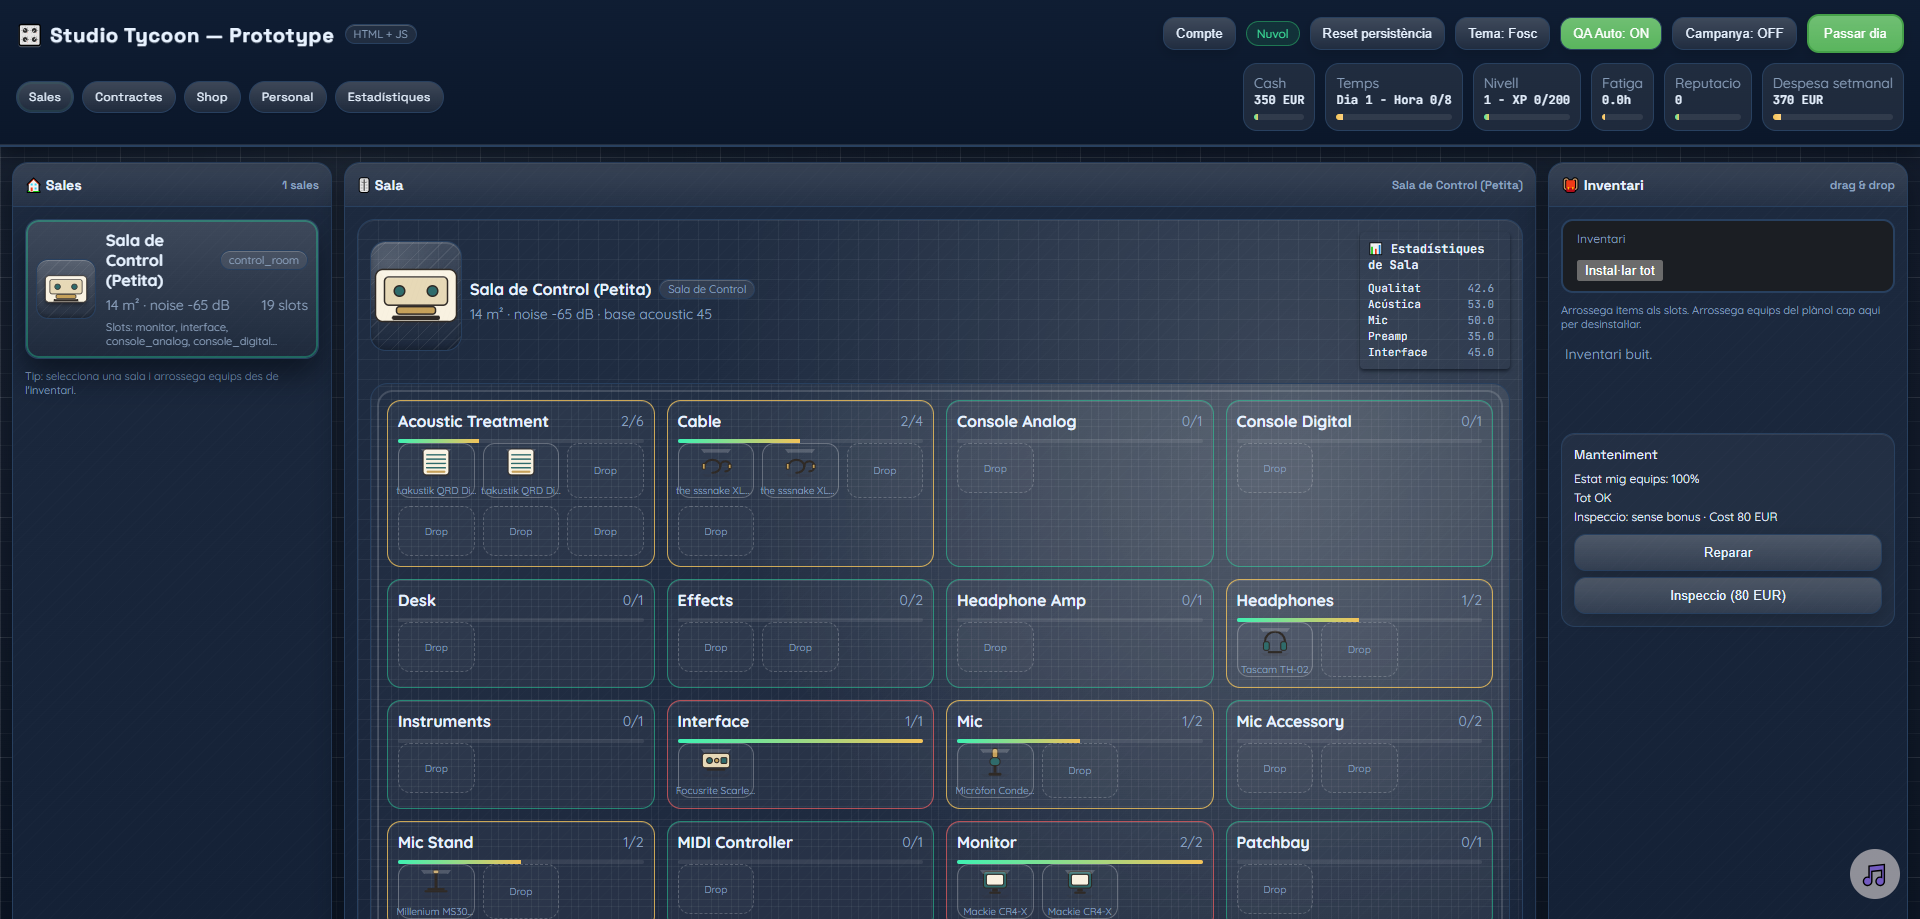Screen dimensions: 1920x919
Task: Click Instal·lar tot in inventory
Action: [x=1619, y=271]
